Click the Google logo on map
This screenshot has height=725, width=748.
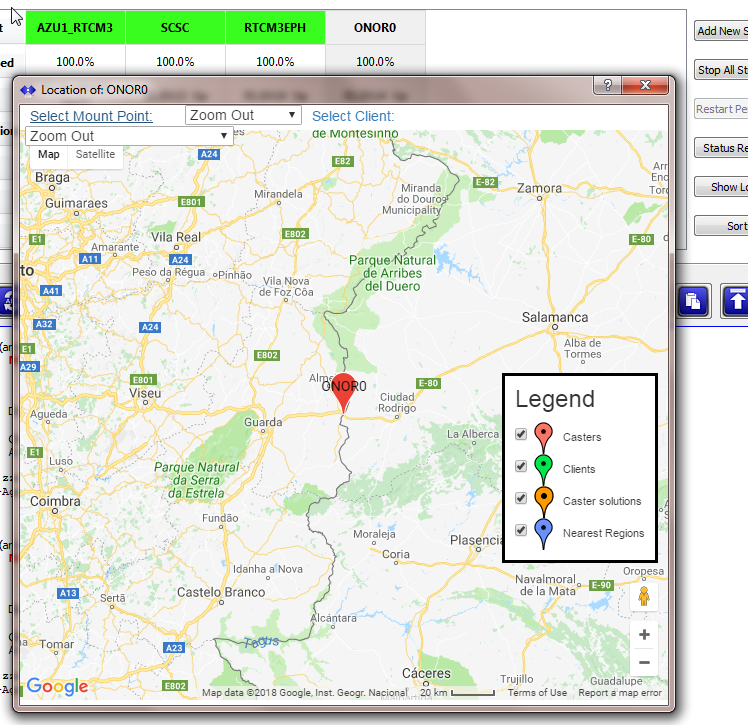(58, 686)
